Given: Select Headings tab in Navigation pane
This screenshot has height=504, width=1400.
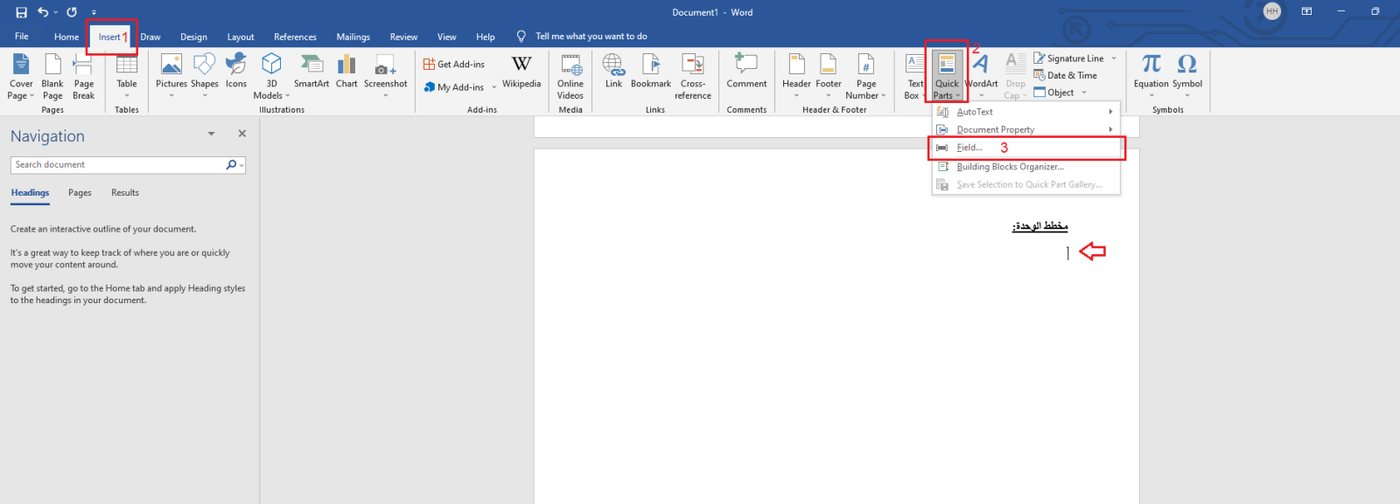Looking at the screenshot, I should [x=30, y=193].
